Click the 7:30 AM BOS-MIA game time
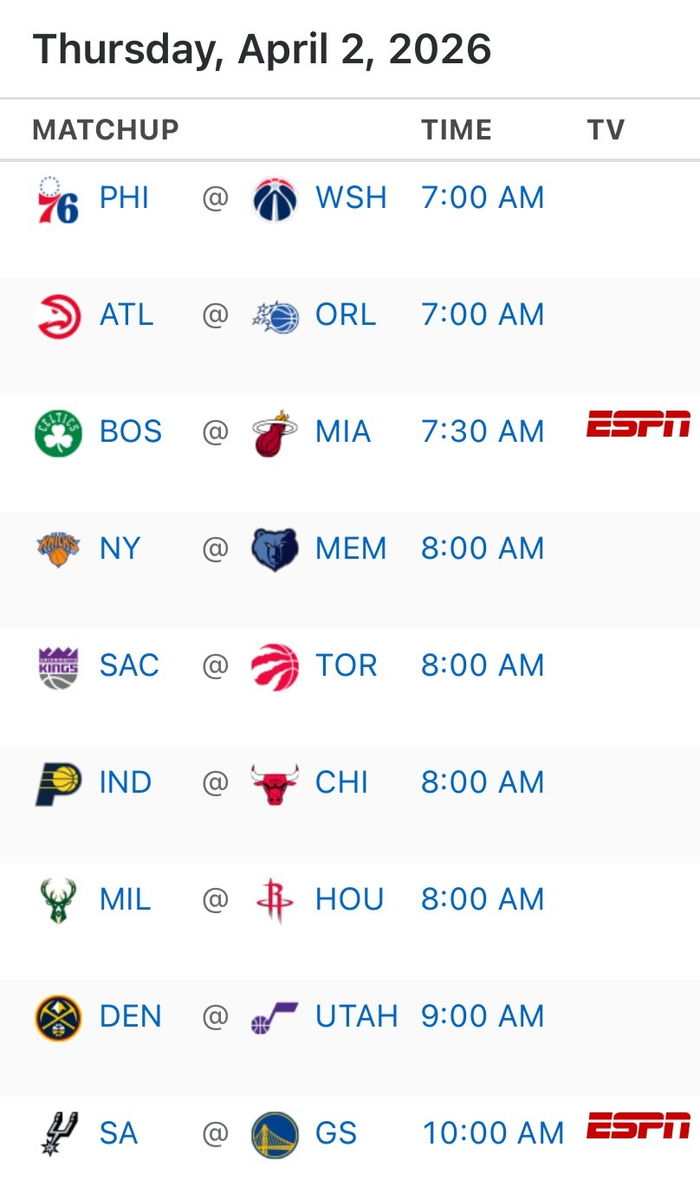The image size is (700, 1180). pos(482,432)
